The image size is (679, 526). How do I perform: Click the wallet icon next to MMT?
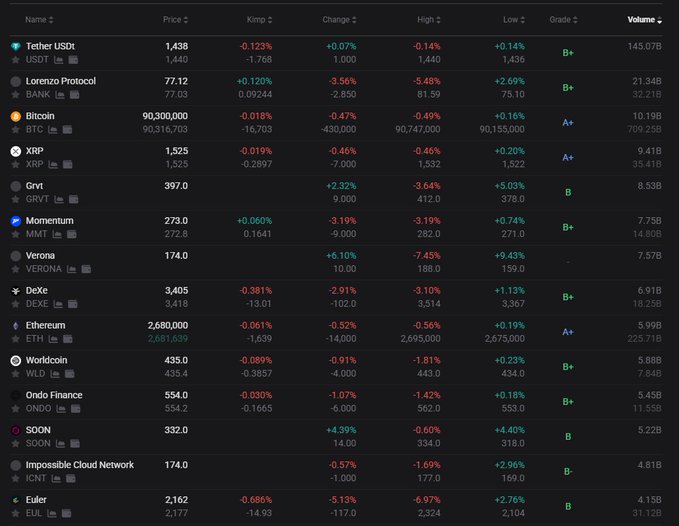(71, 234)
